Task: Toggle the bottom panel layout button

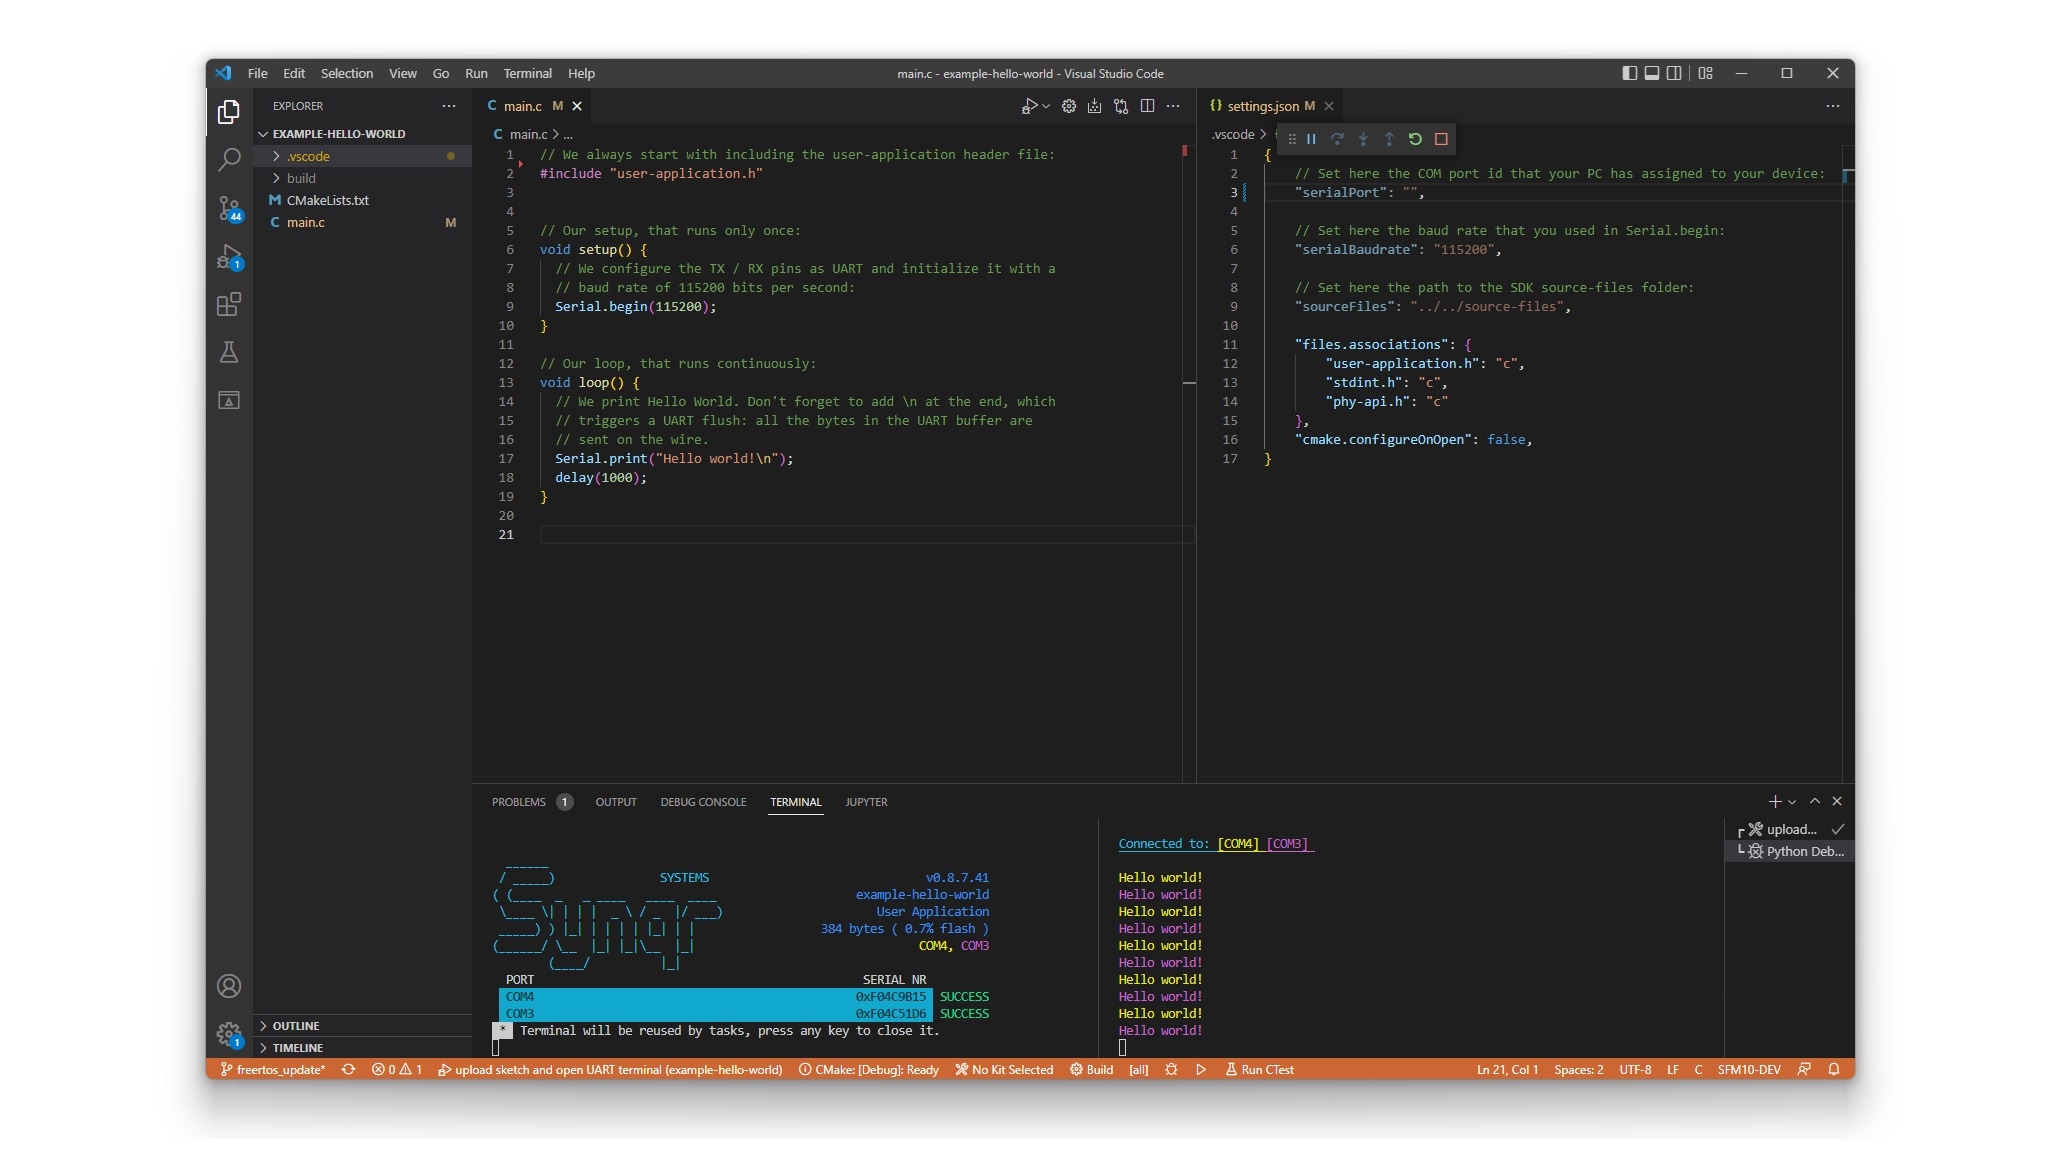Action: coord(1652,73)
